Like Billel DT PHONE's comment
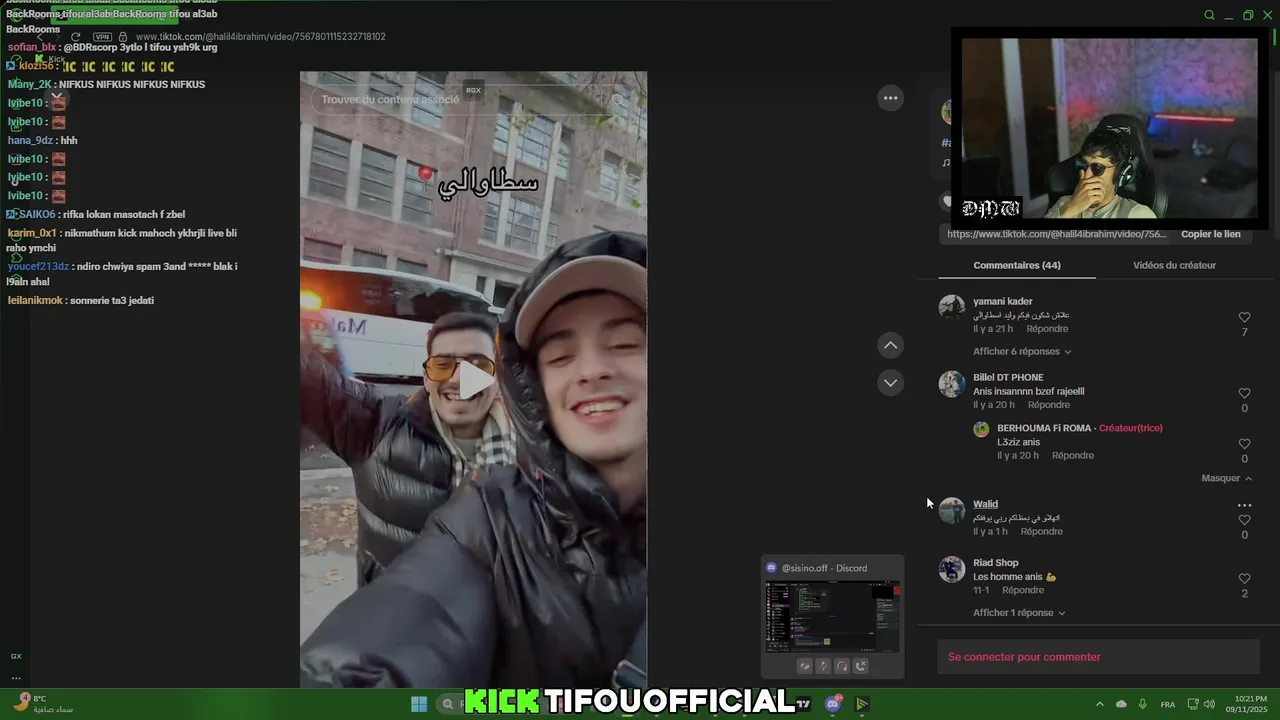This screenshot has width=1280, height=720. [x=1244, y=394]
